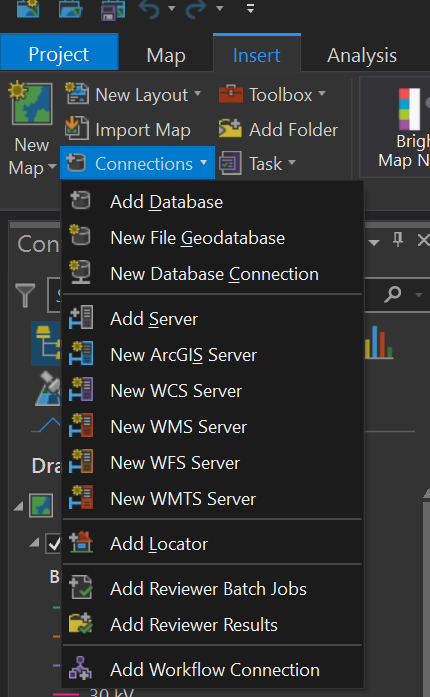Choose Add Server menu entry
This screenshot has width=430, height=697.
[x=213, y=319]
